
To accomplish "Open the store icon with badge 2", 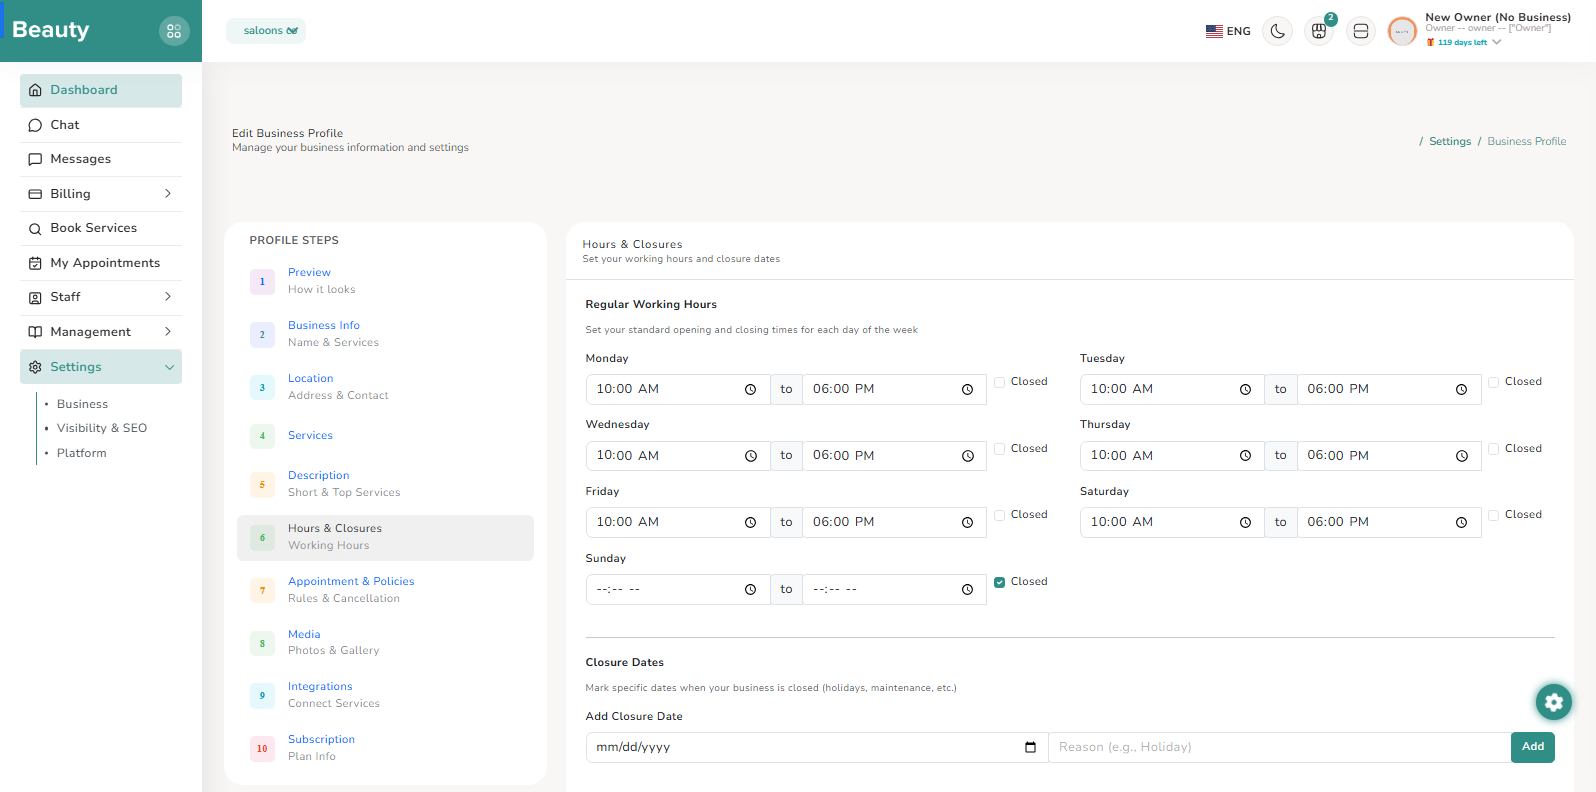I will coord(1319,31).
